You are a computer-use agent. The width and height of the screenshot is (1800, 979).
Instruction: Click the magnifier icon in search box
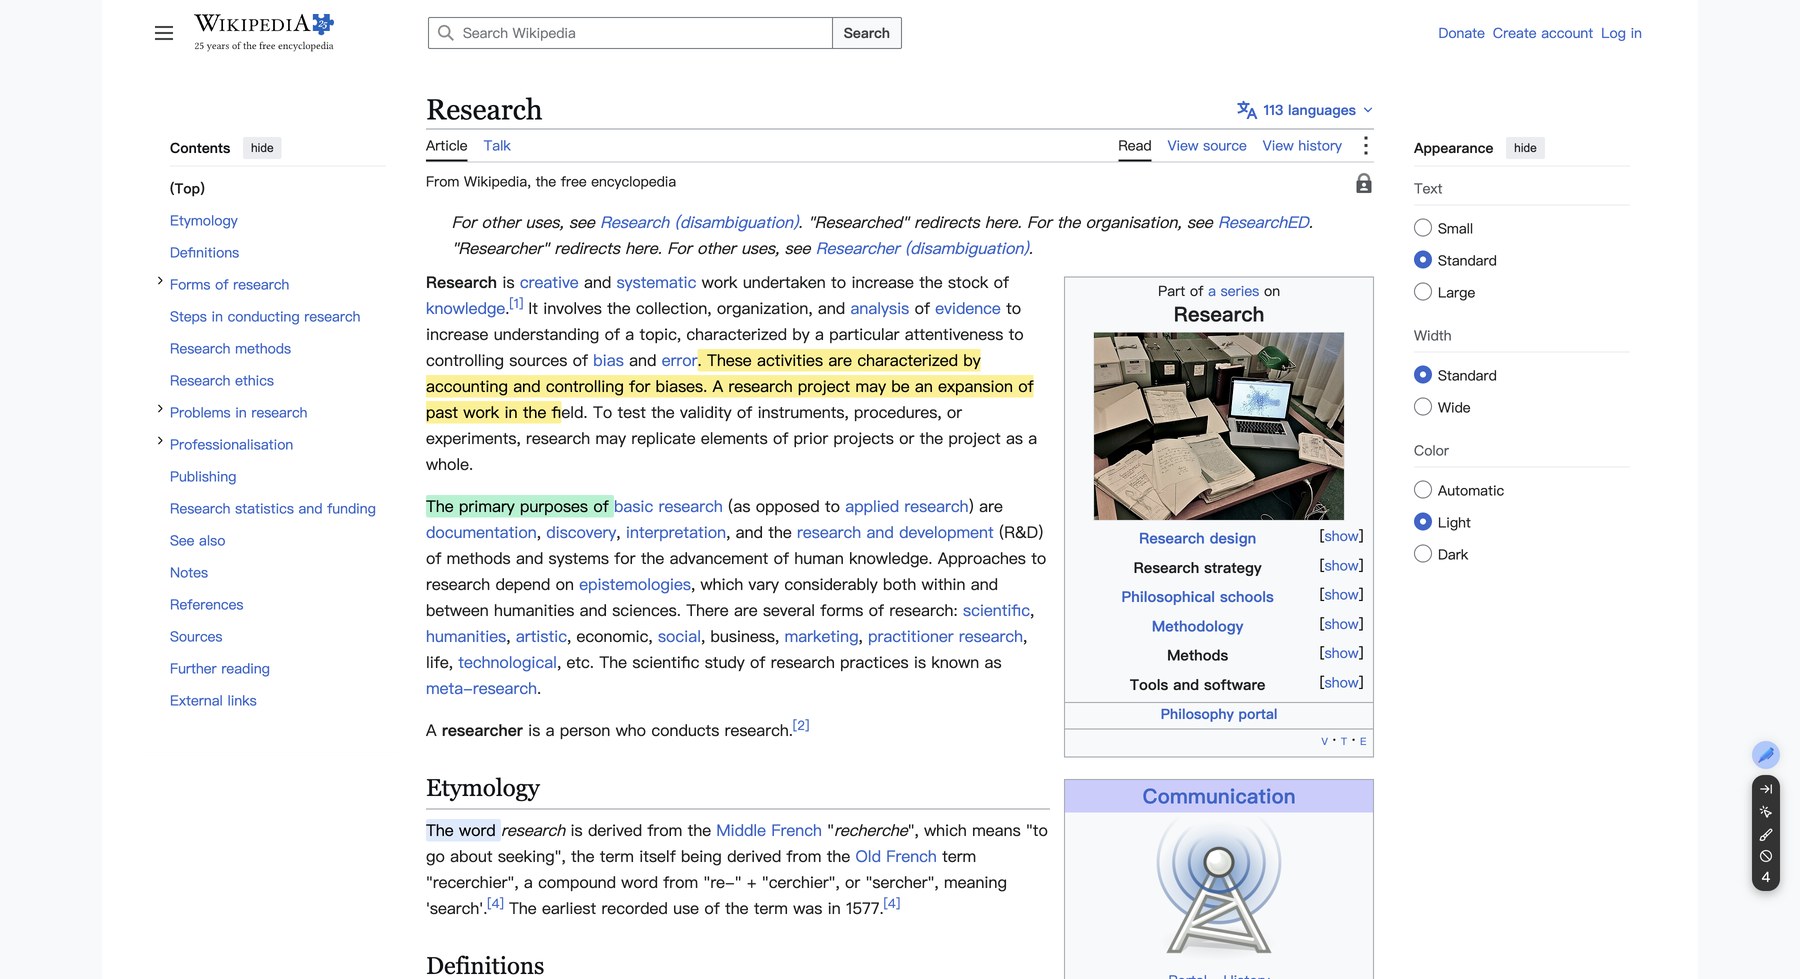click(446, 33)
